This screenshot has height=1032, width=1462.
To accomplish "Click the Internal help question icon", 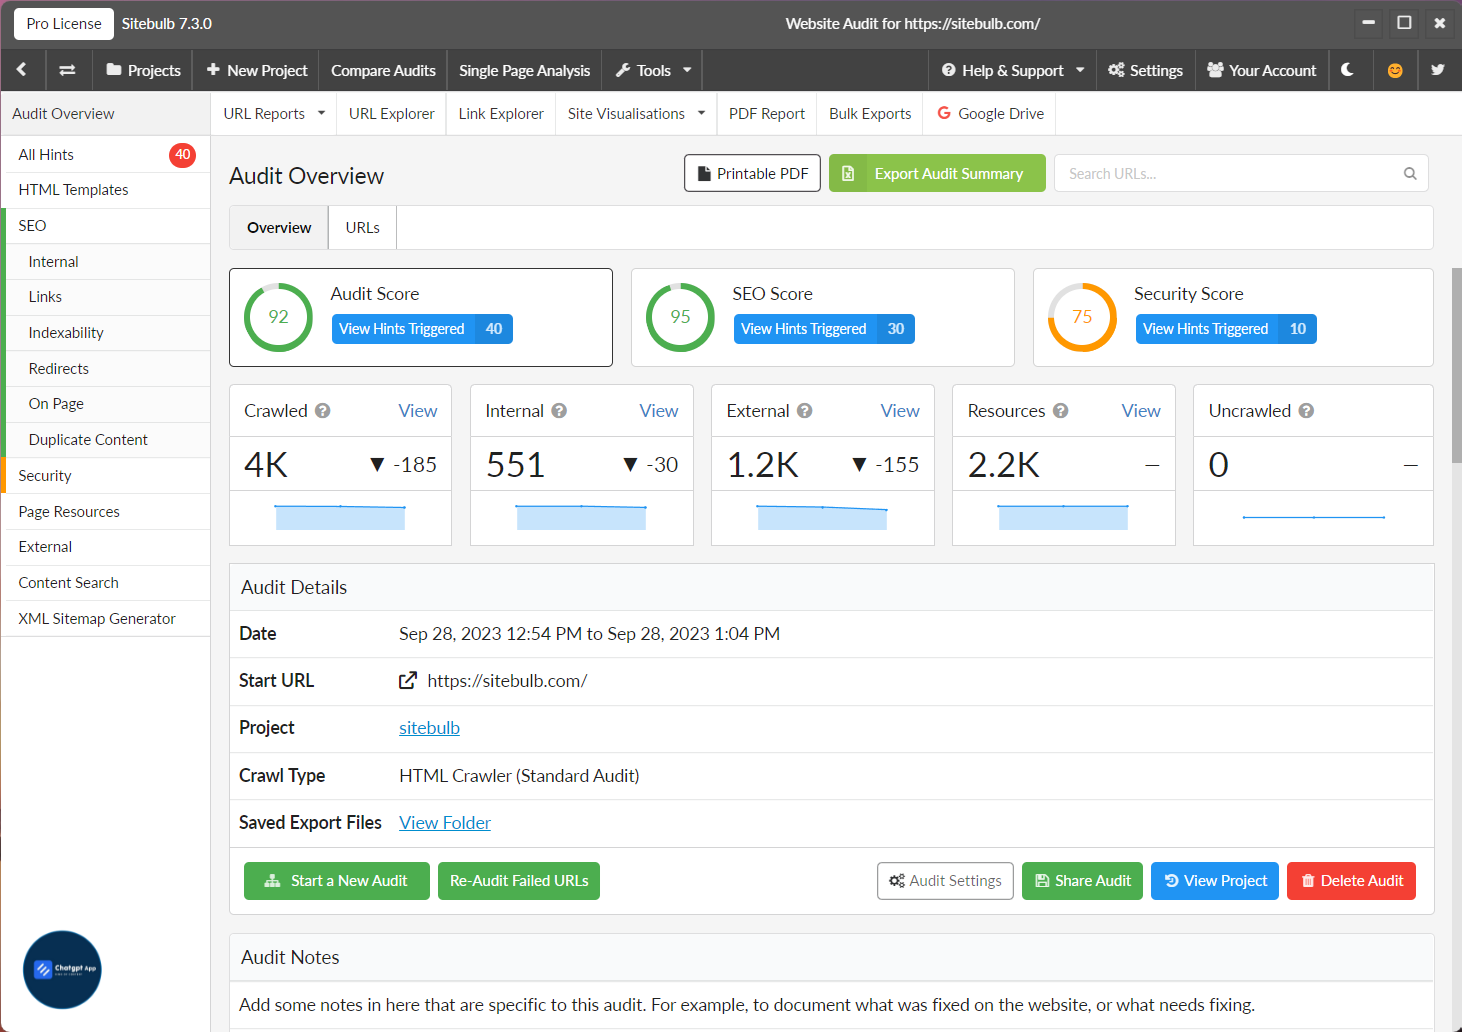I will tap(559, 410).
